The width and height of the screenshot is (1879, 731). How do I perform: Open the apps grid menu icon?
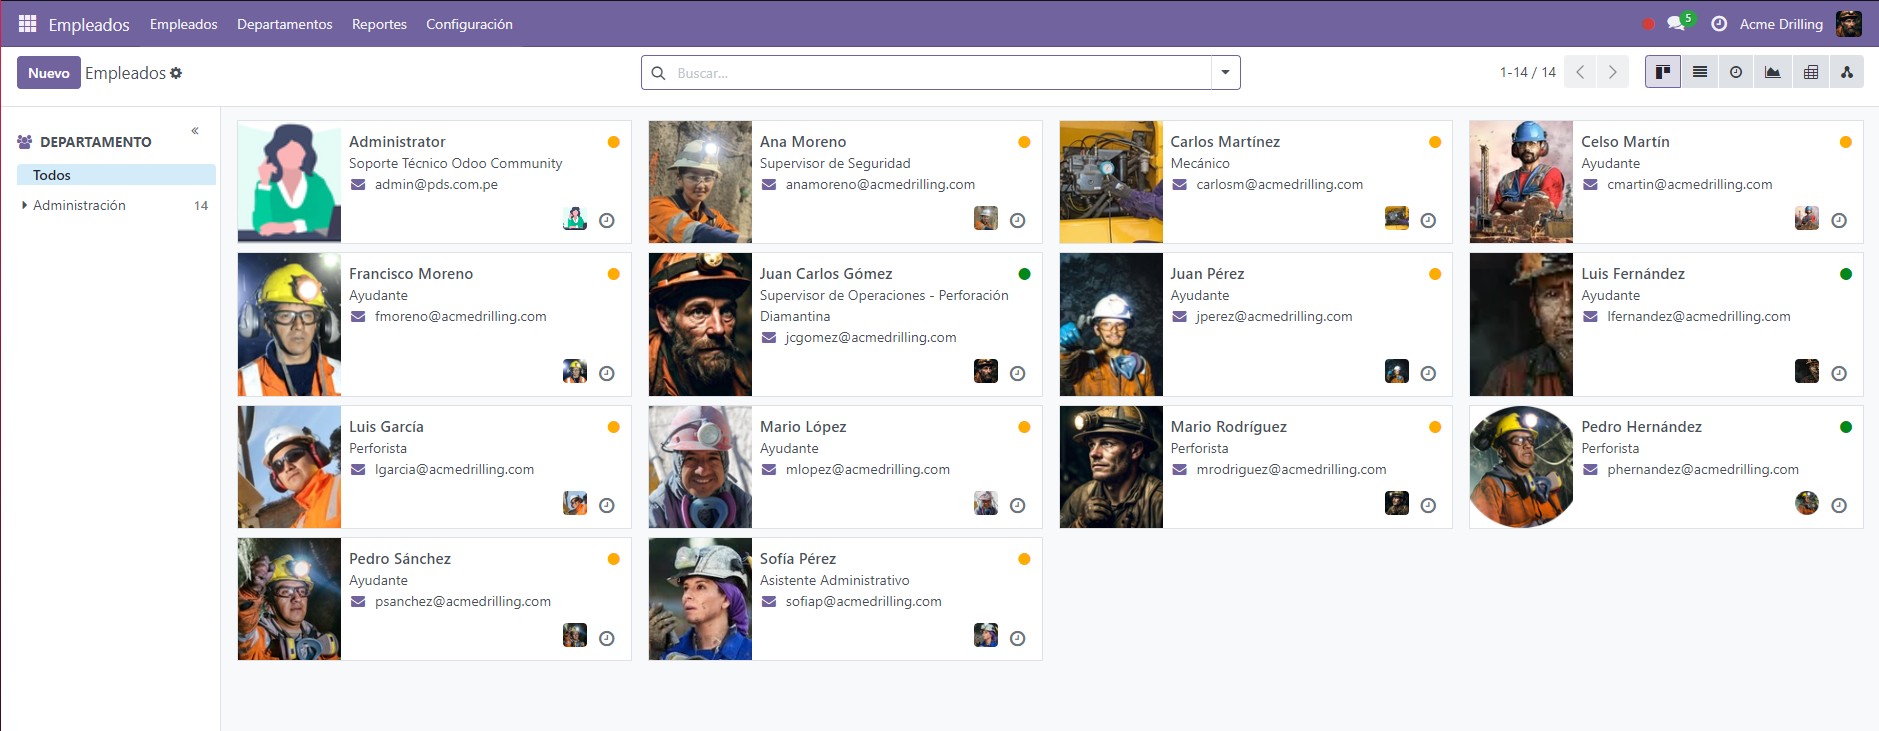pyautogui.click(x=27, y=23)
